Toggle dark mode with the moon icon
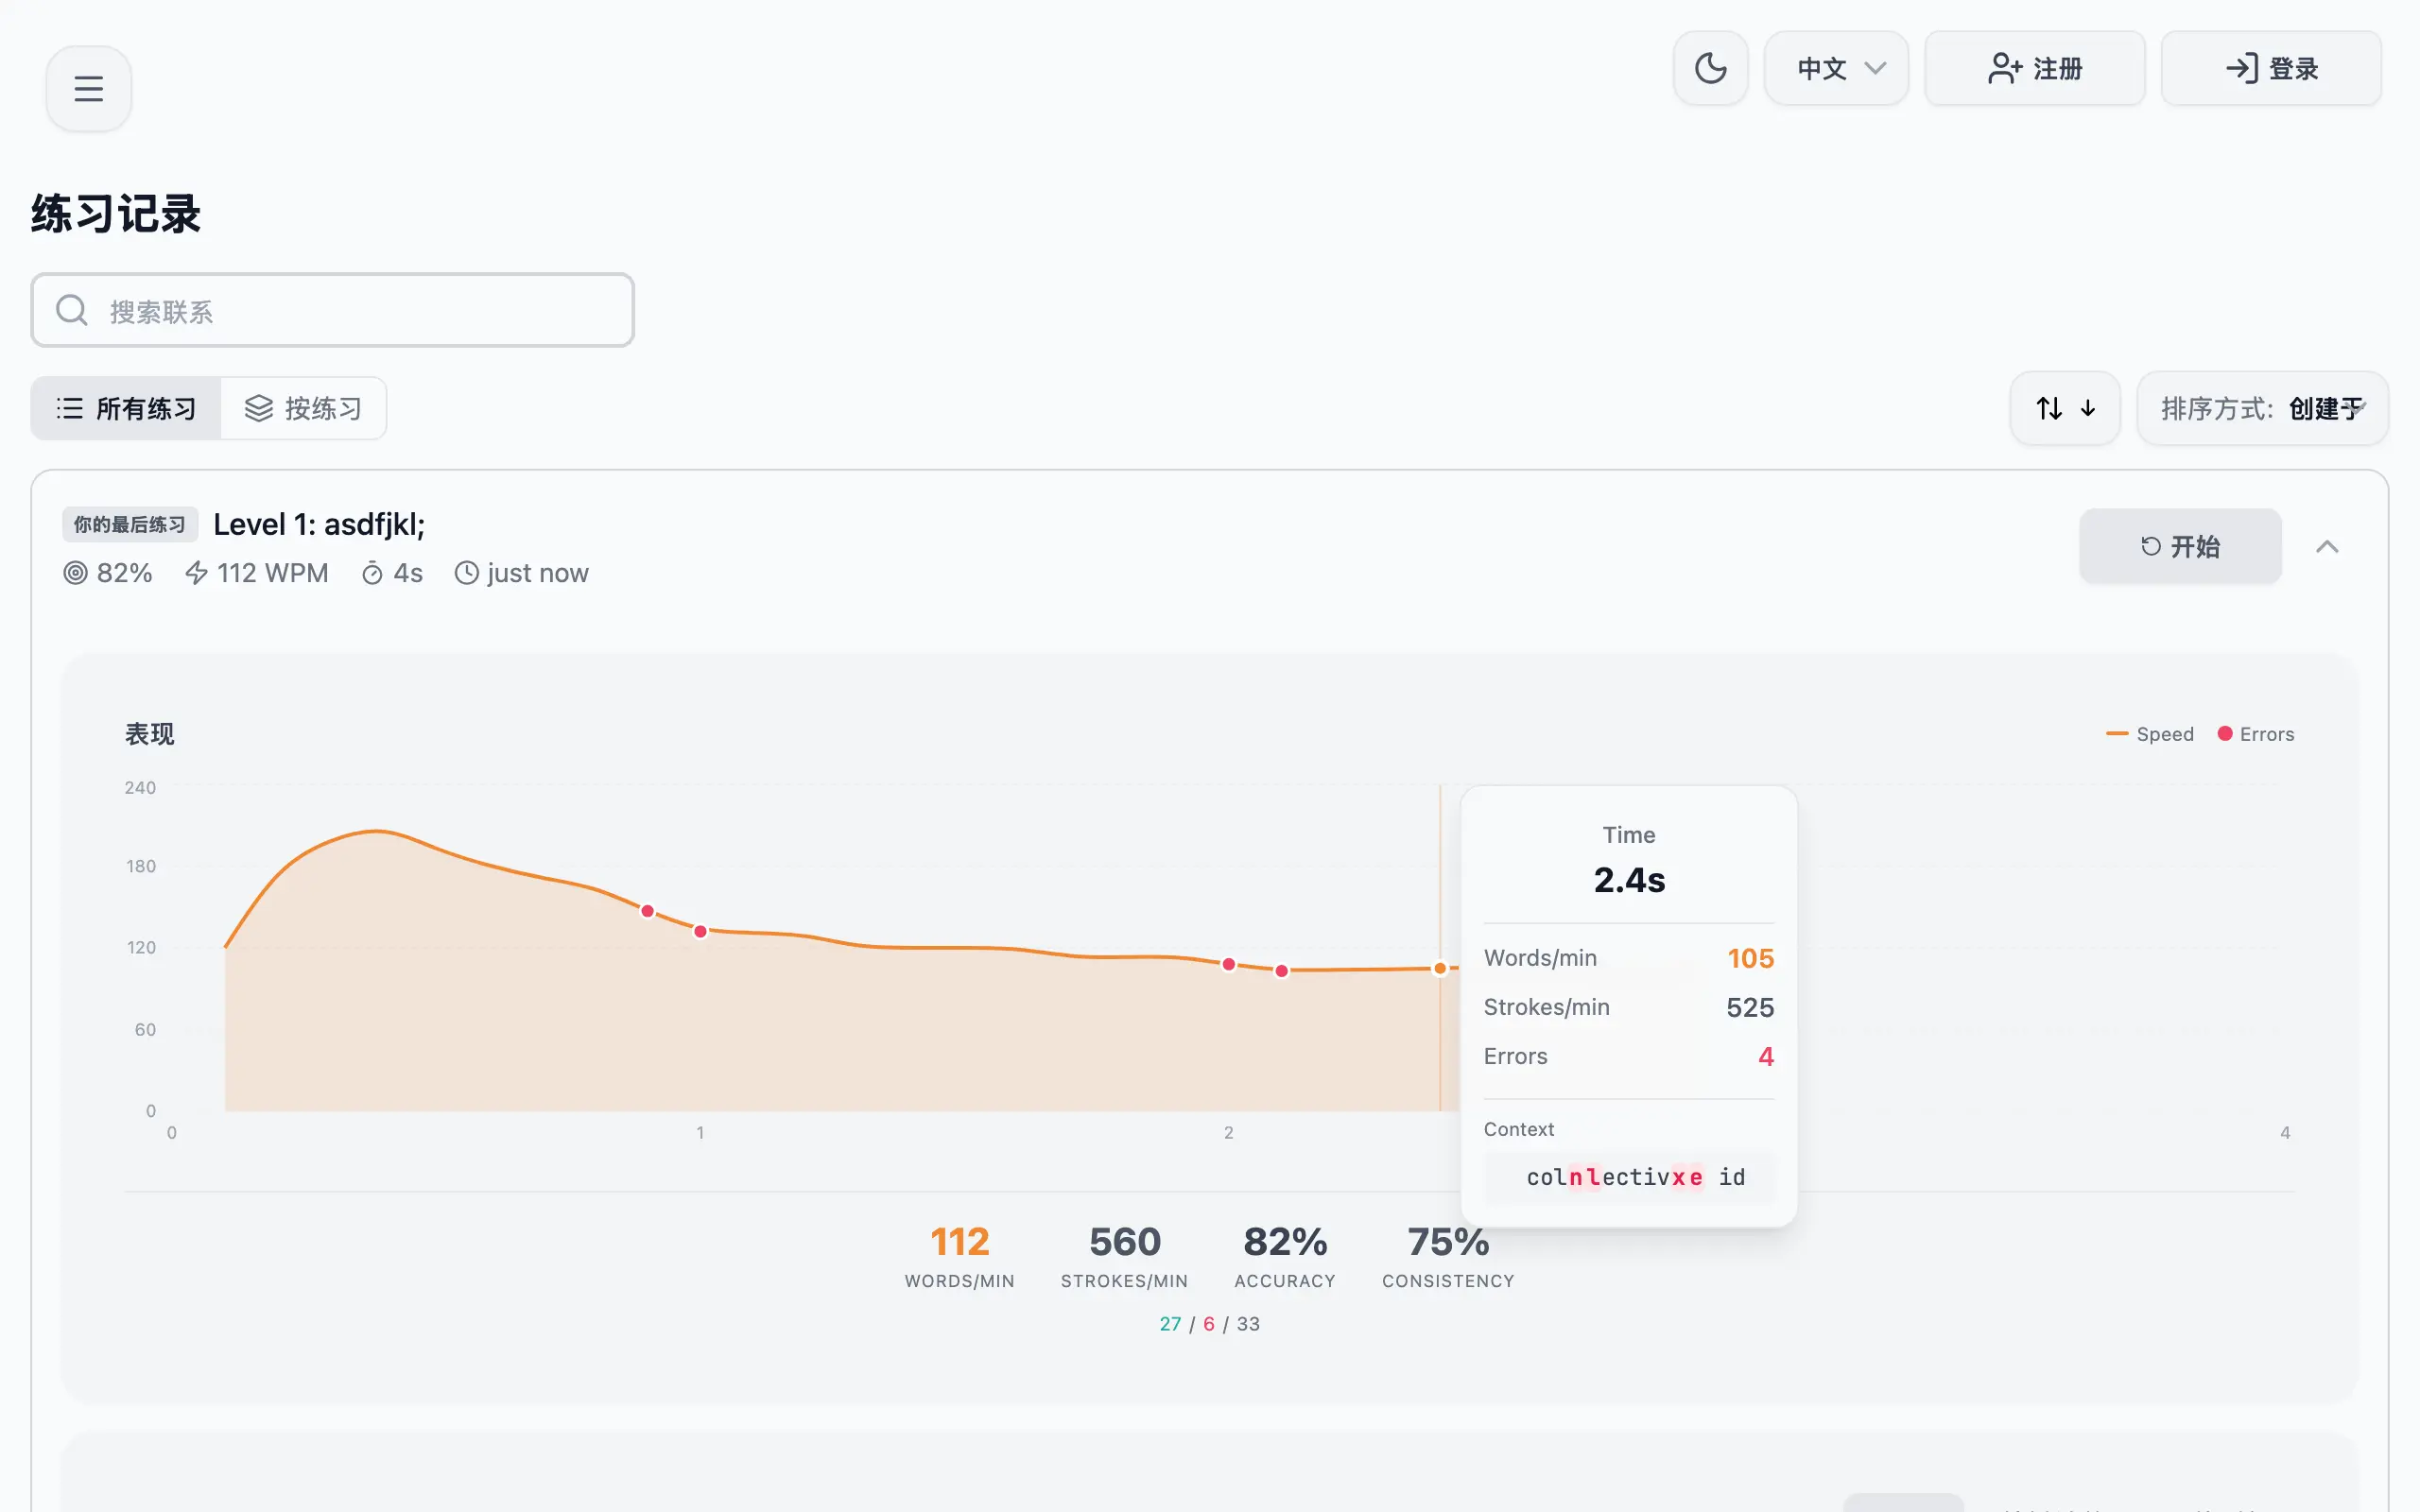This screenshot has width=2420, height=1512. pos(1710,67)
